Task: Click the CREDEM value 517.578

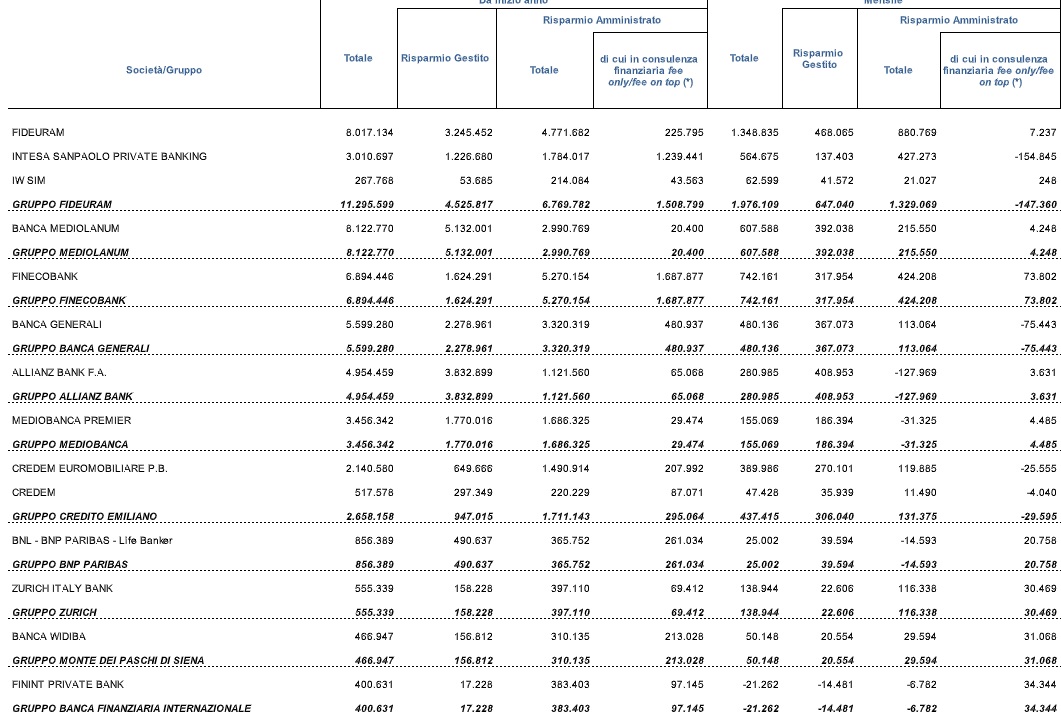Action: [374, 493]
